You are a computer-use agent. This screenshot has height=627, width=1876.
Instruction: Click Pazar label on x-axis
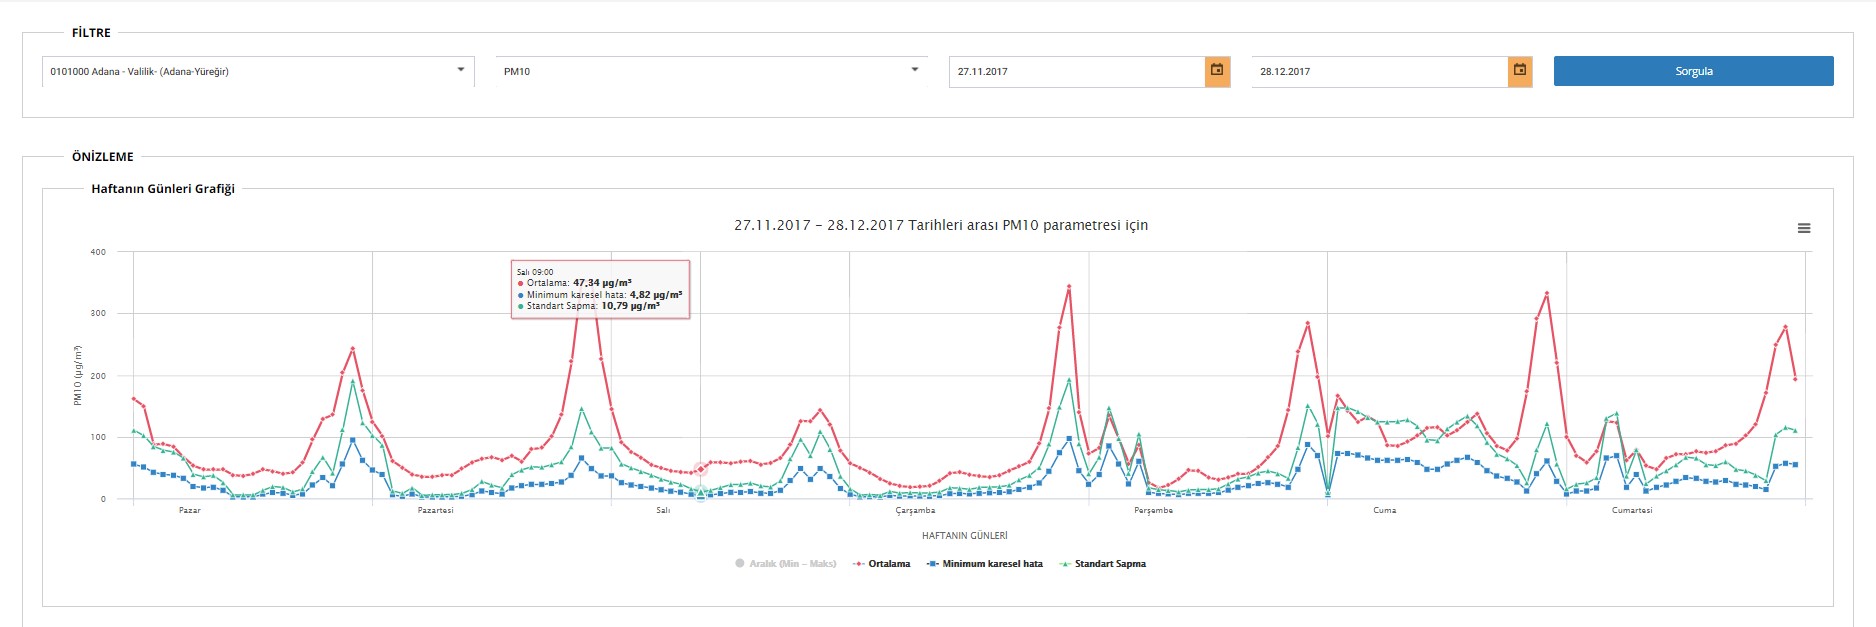click(x=190, y=510)
